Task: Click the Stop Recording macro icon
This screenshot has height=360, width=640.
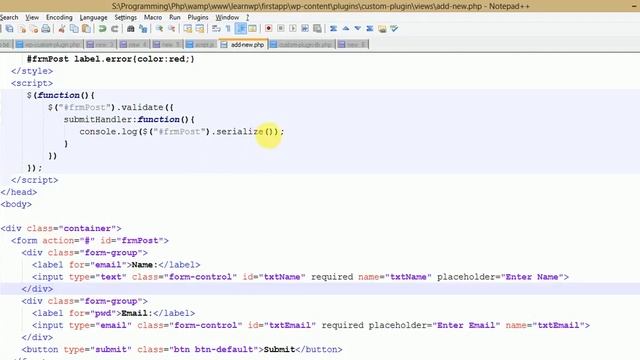Action: pyautogui.click(x=280, y=29)
